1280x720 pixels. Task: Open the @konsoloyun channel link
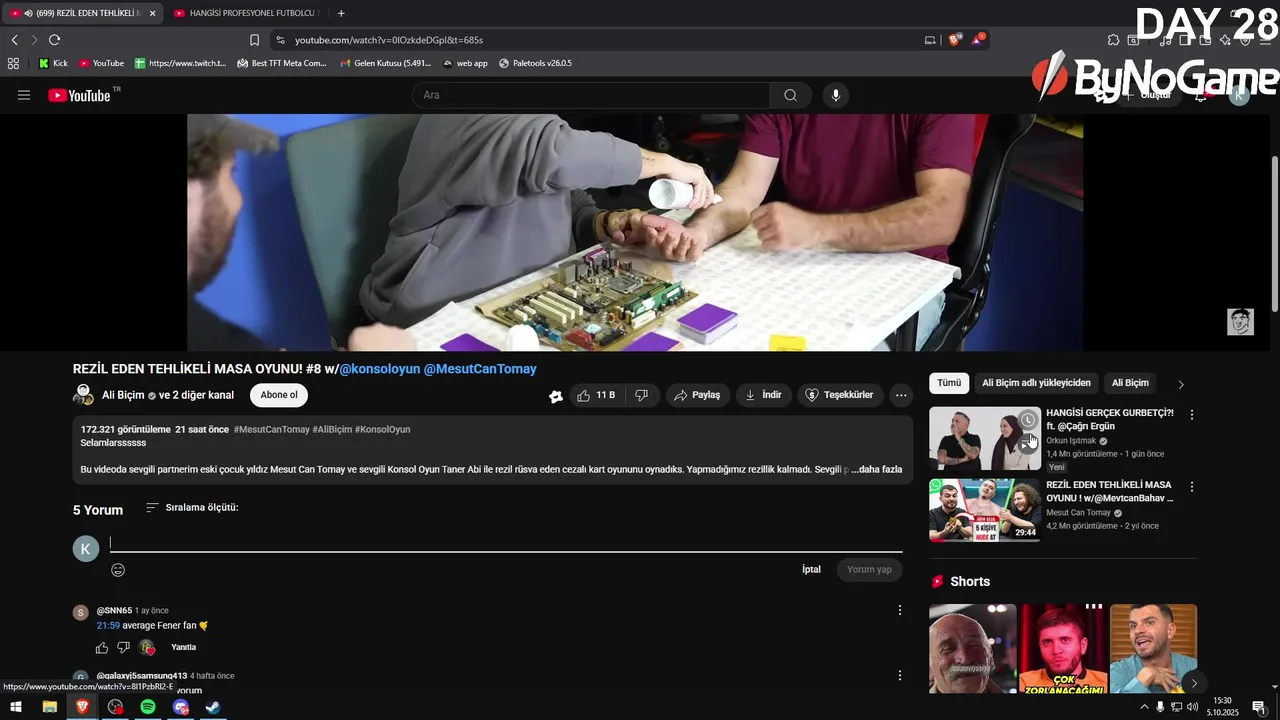pos(380,369)
